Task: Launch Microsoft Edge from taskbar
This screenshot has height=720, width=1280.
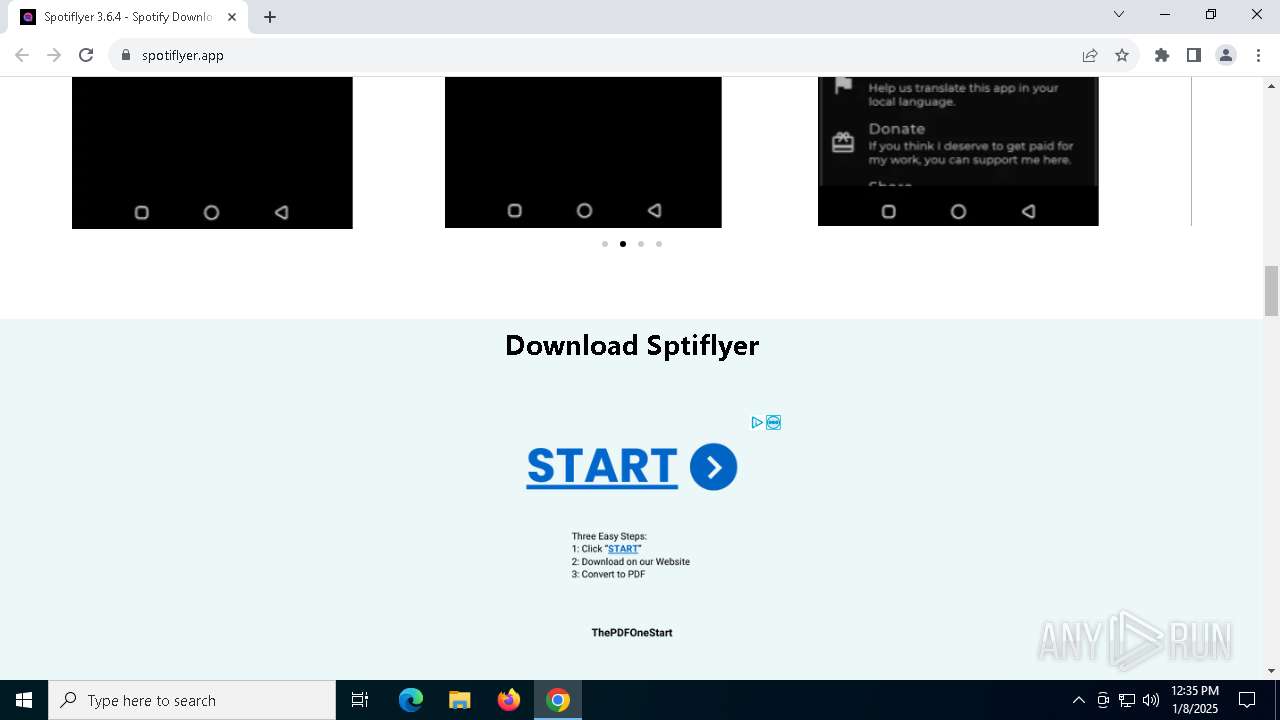Action: (411, 700)
